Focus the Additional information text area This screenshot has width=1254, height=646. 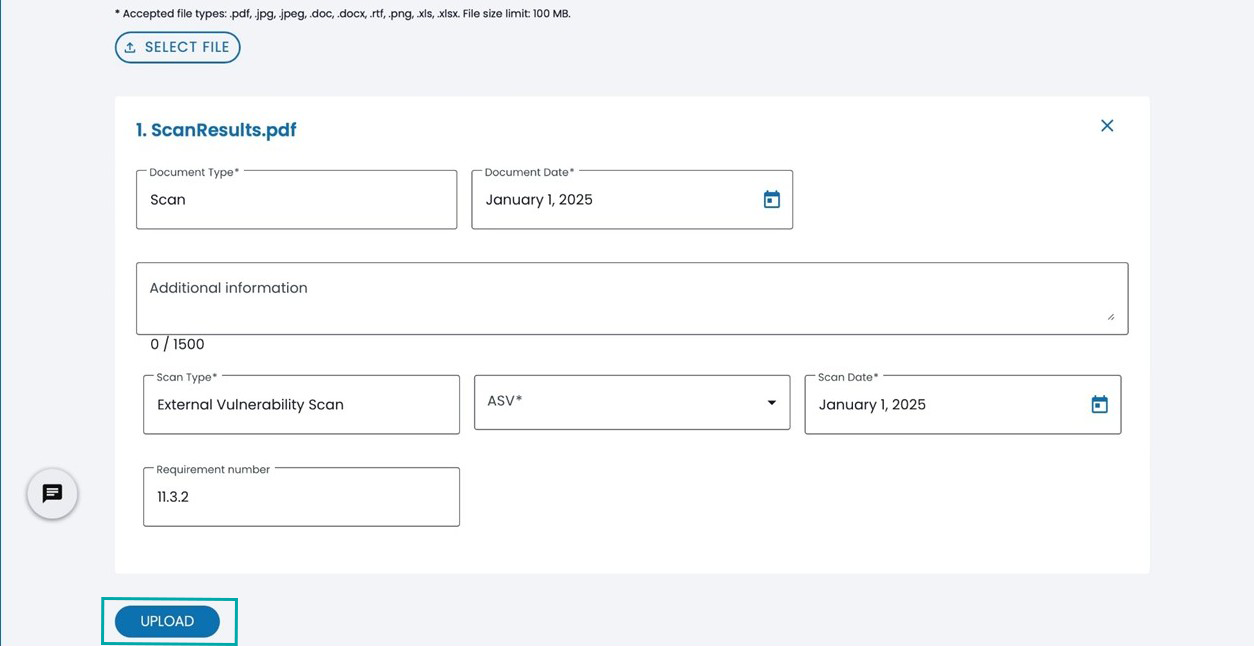[630, 298]
